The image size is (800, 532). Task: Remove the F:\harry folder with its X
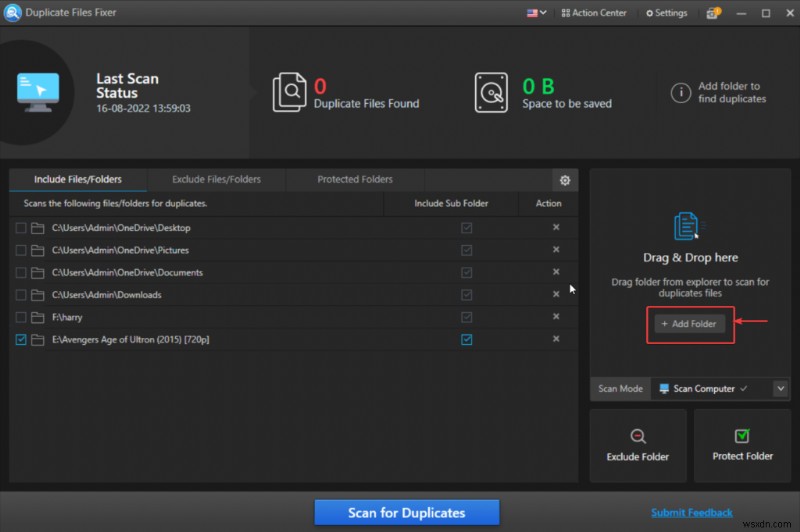tap(556, 317)
